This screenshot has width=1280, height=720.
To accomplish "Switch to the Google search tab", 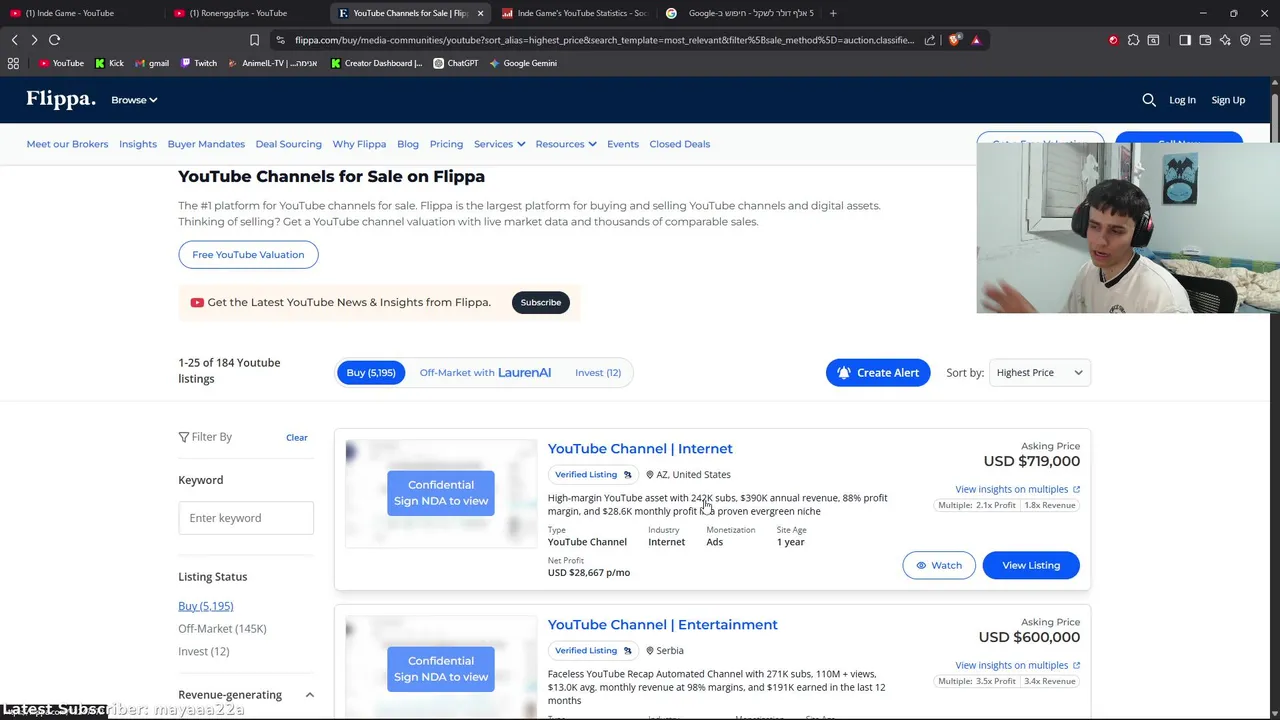I will point(740,13).
